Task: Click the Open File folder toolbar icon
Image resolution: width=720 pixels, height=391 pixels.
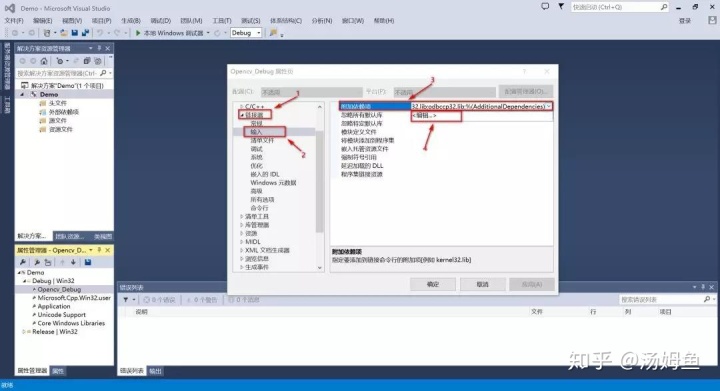Action: tap(64, 33)
